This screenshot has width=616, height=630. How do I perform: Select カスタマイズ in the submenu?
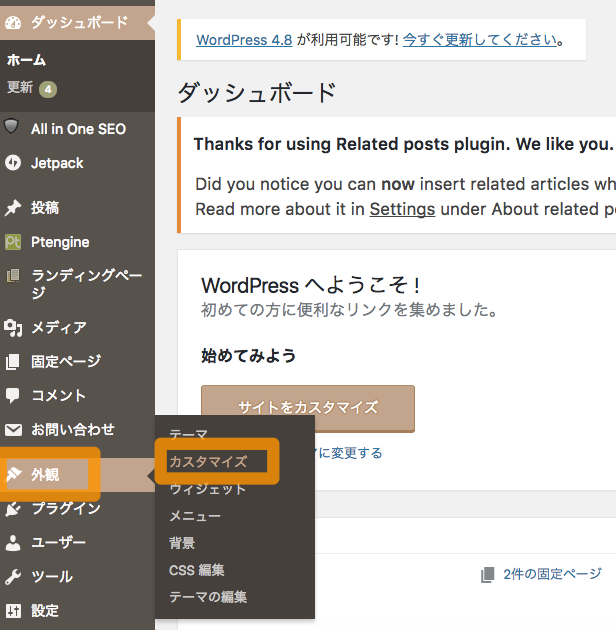pyautogui.click(x=208, y=461)
